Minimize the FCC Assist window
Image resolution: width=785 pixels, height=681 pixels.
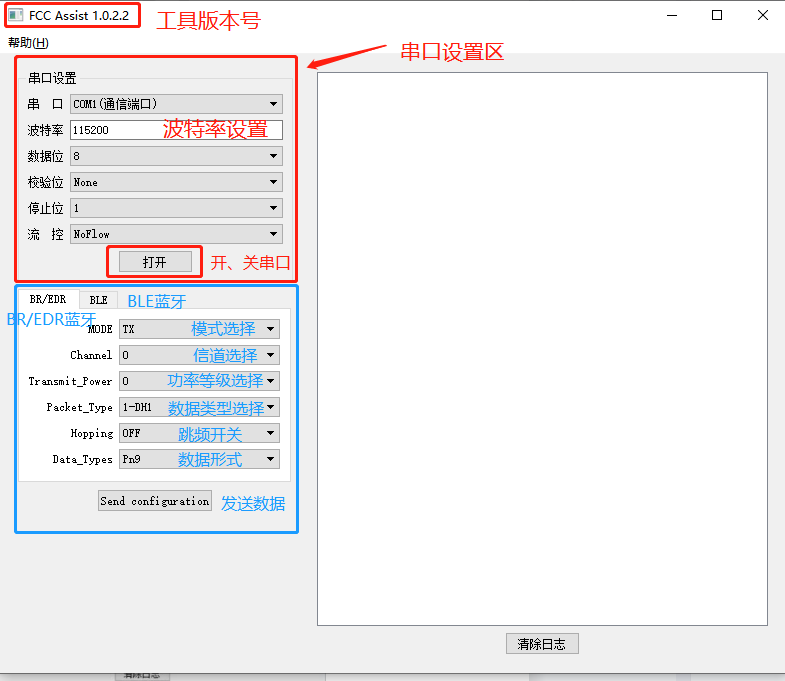(x=672, y=16)
